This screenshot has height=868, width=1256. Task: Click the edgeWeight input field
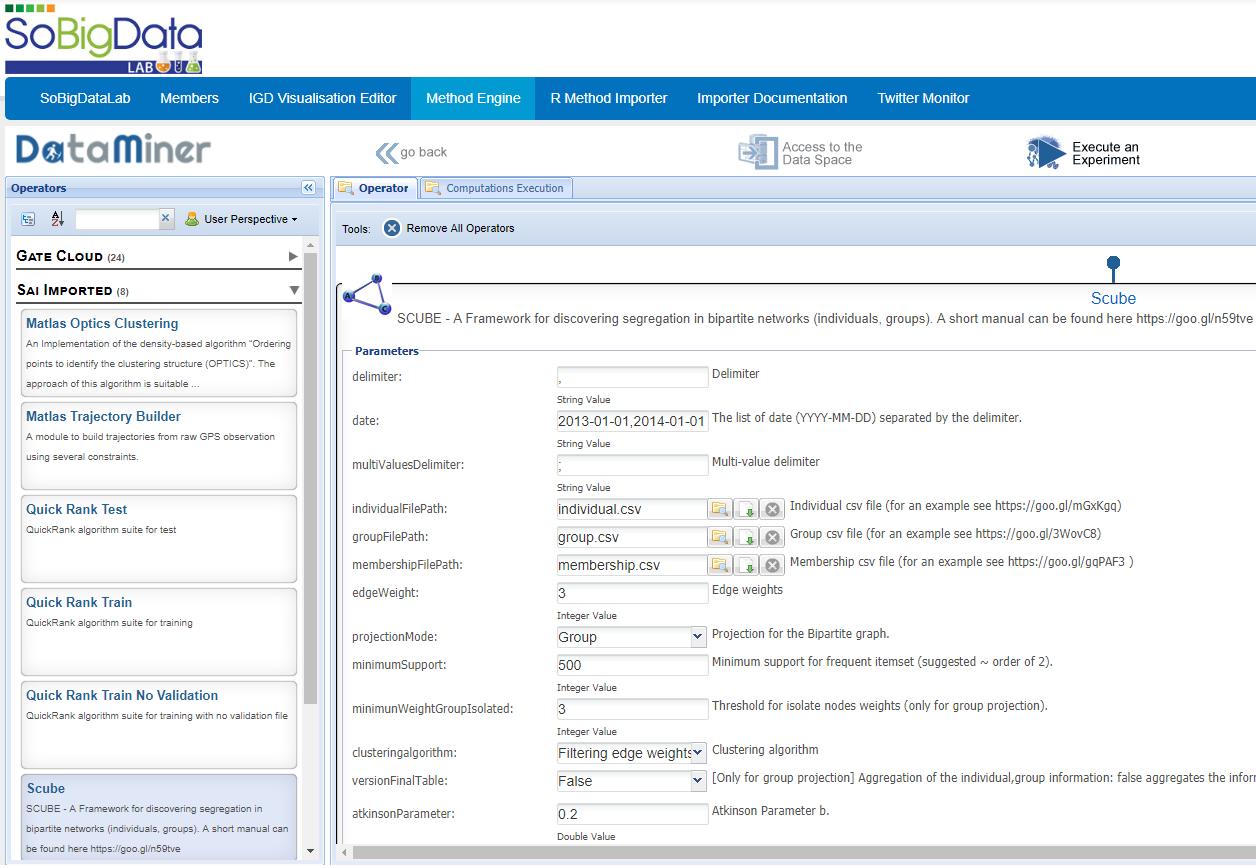[632, 593]
